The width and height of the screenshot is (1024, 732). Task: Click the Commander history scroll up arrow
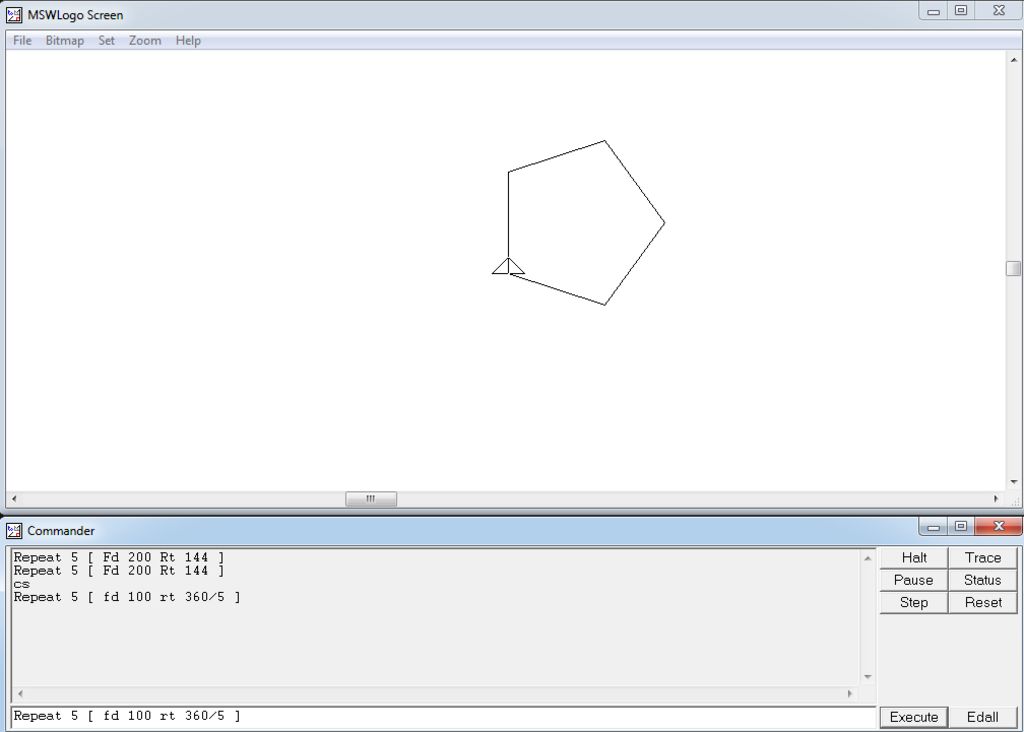tap(867, 558)
